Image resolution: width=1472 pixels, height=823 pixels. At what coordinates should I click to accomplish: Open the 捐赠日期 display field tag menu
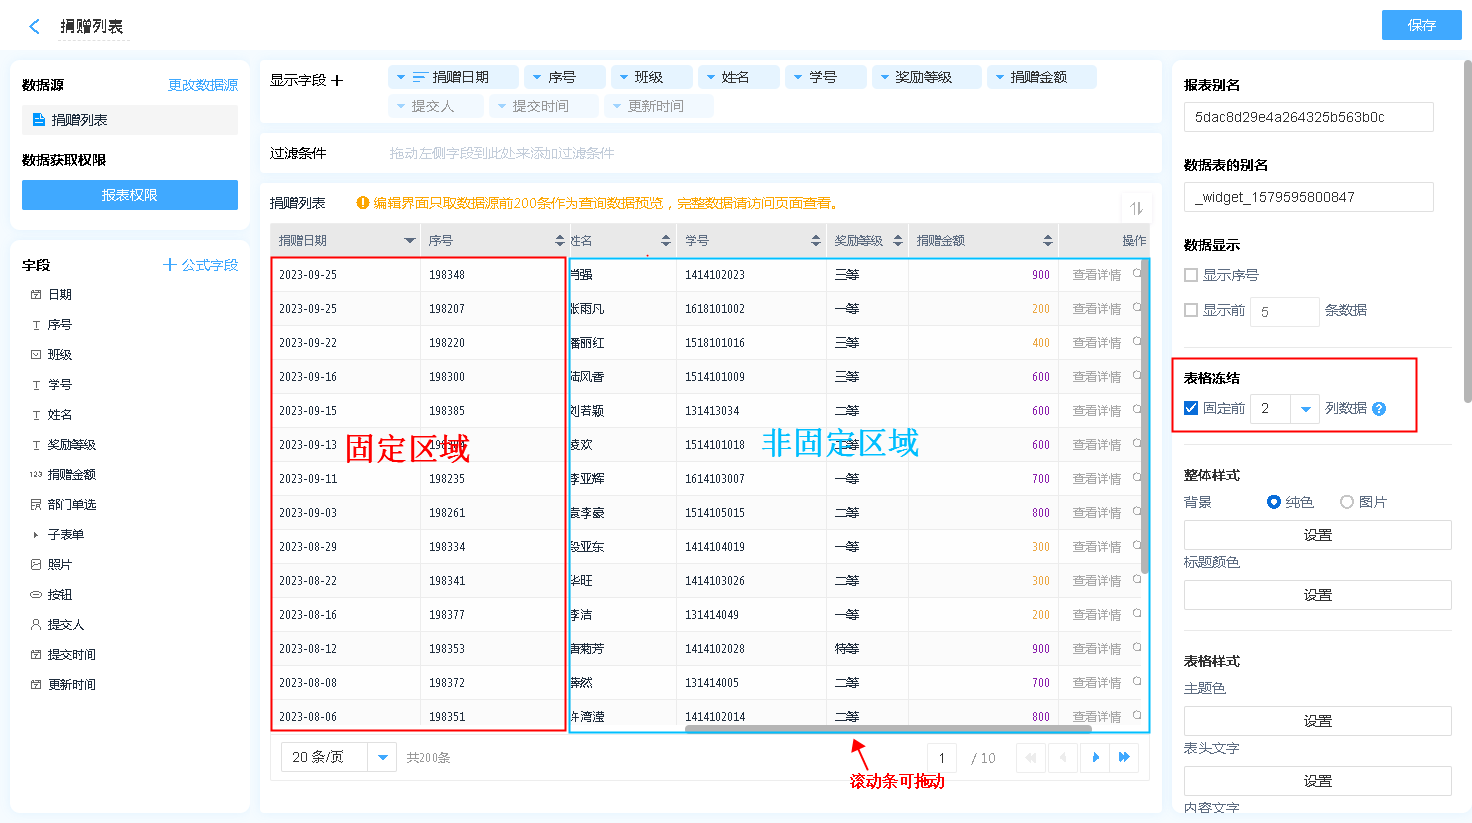[x=401, y=77]
